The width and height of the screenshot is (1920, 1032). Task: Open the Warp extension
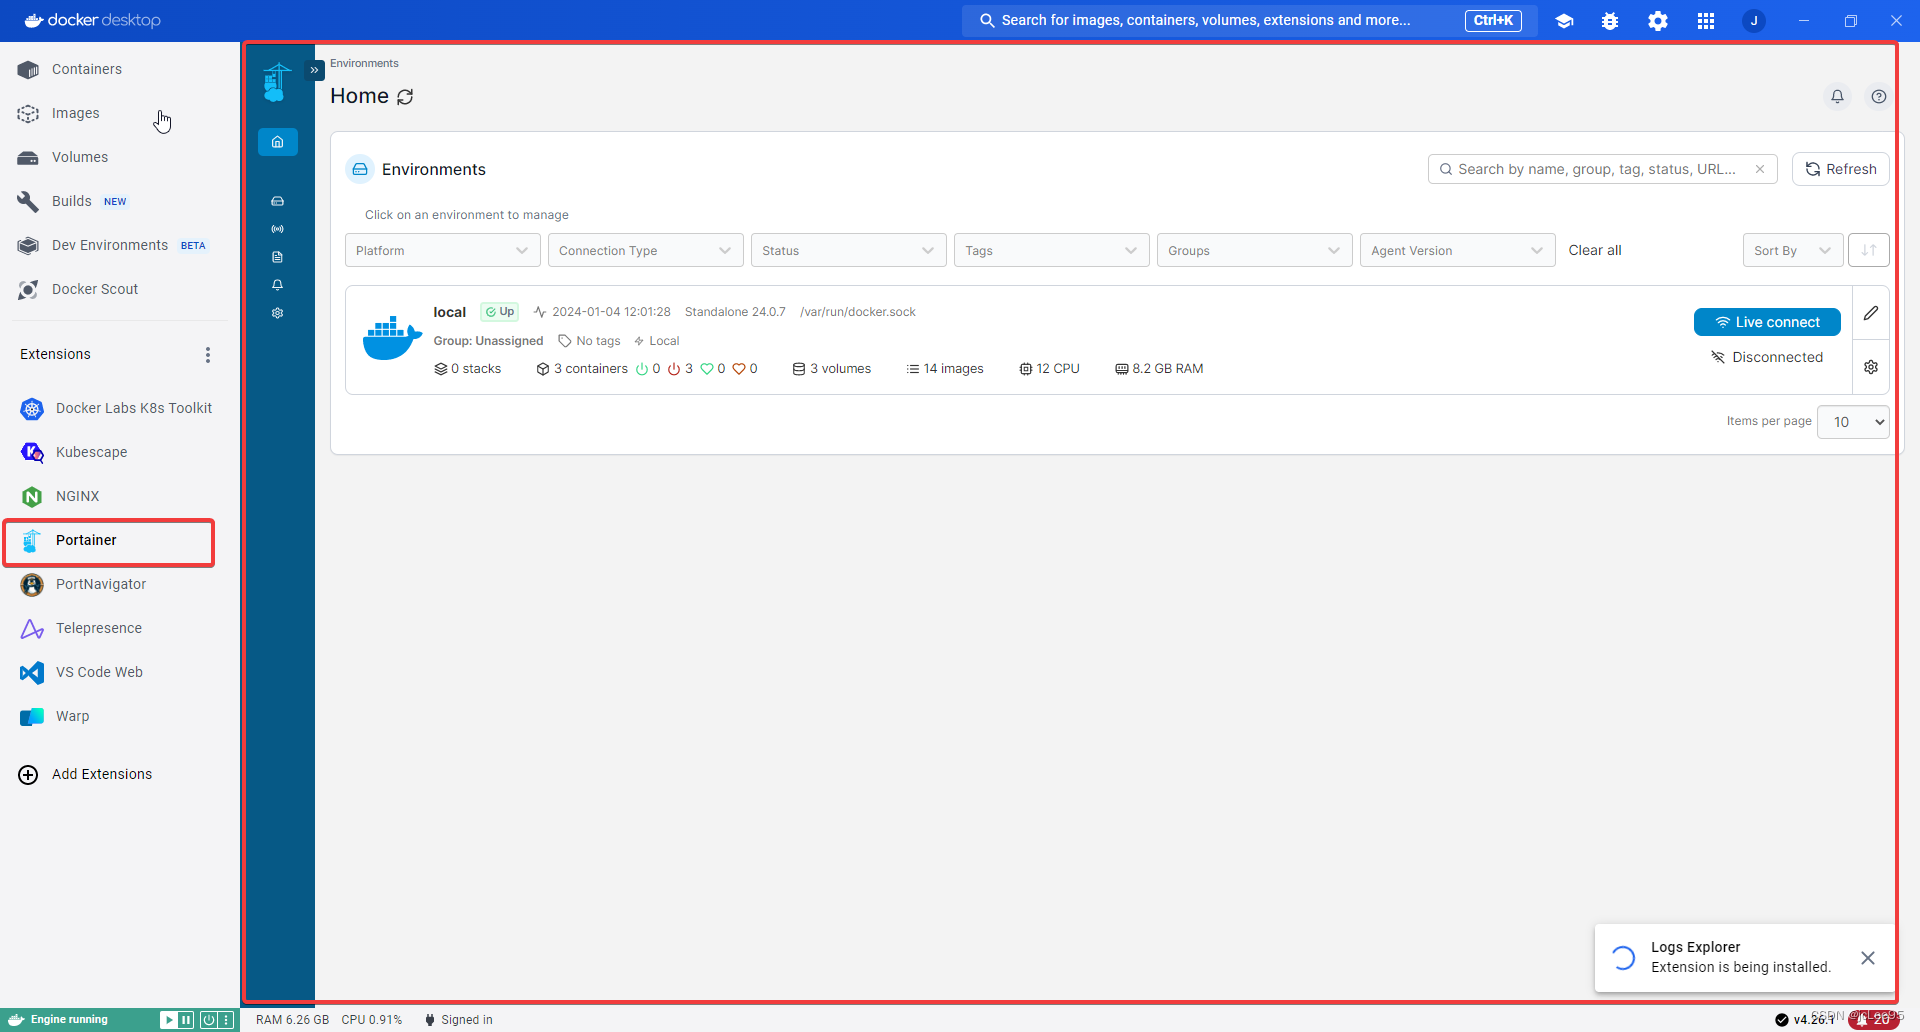click(x=120, y=716)
